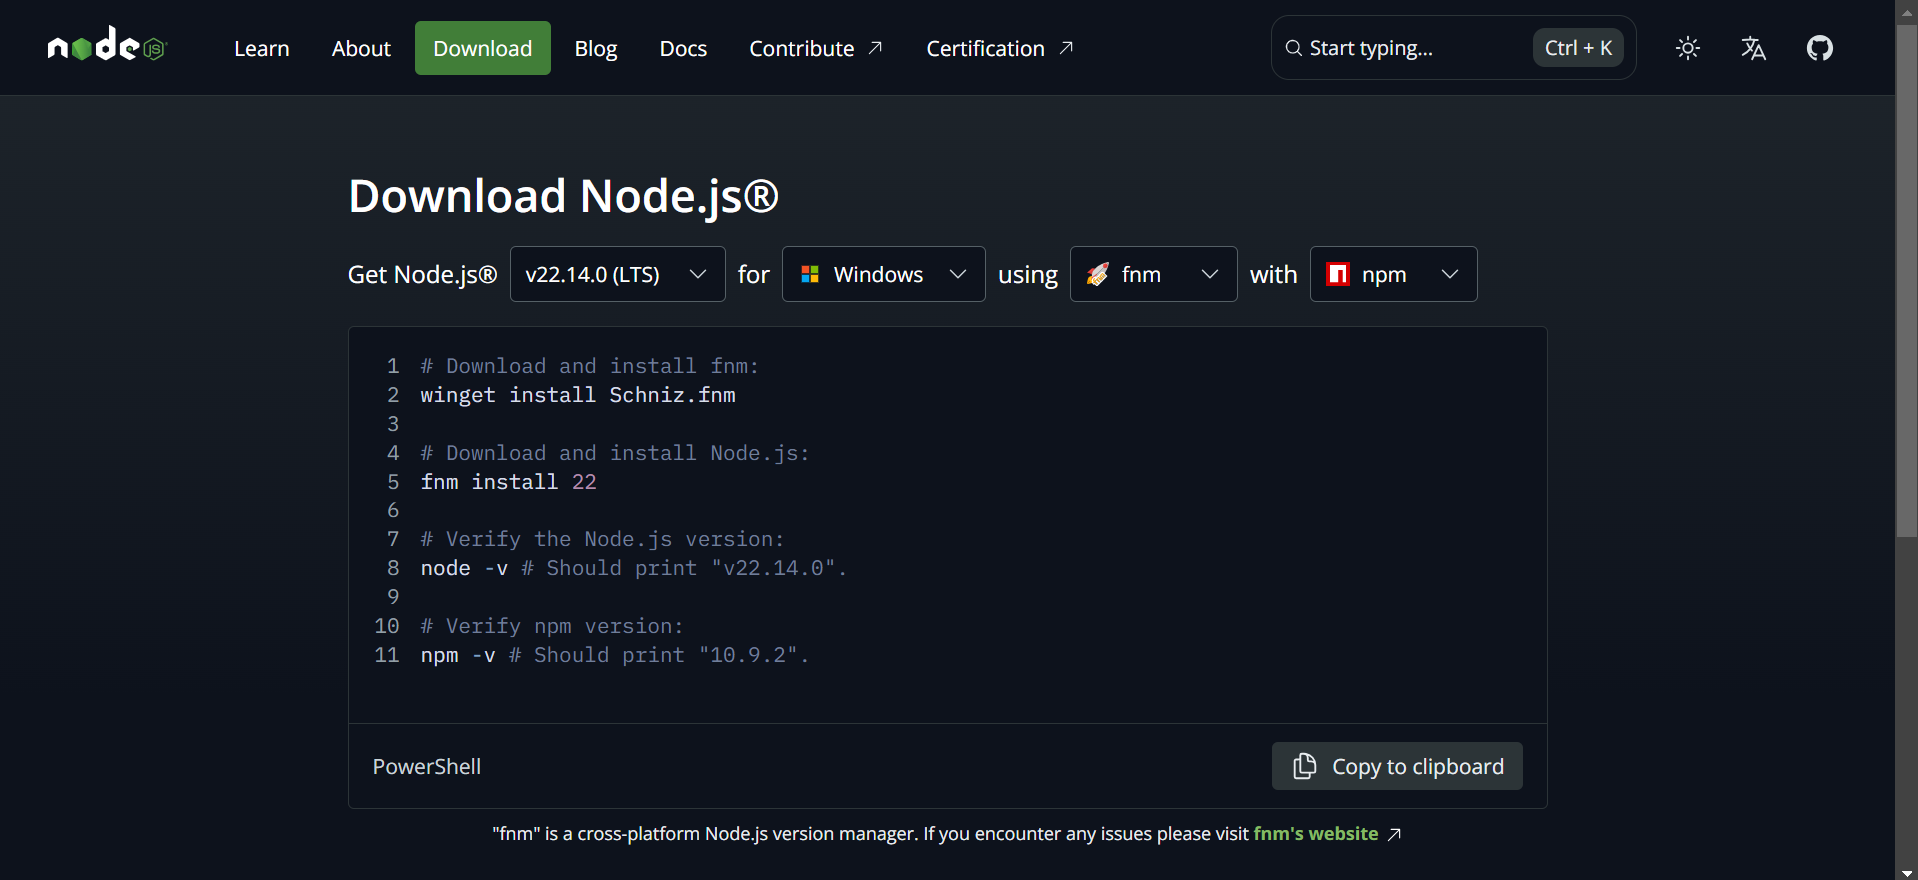This screenshot has height=880, width=1918.
Task: Click the chevron in the version selector
Action: 698,274
